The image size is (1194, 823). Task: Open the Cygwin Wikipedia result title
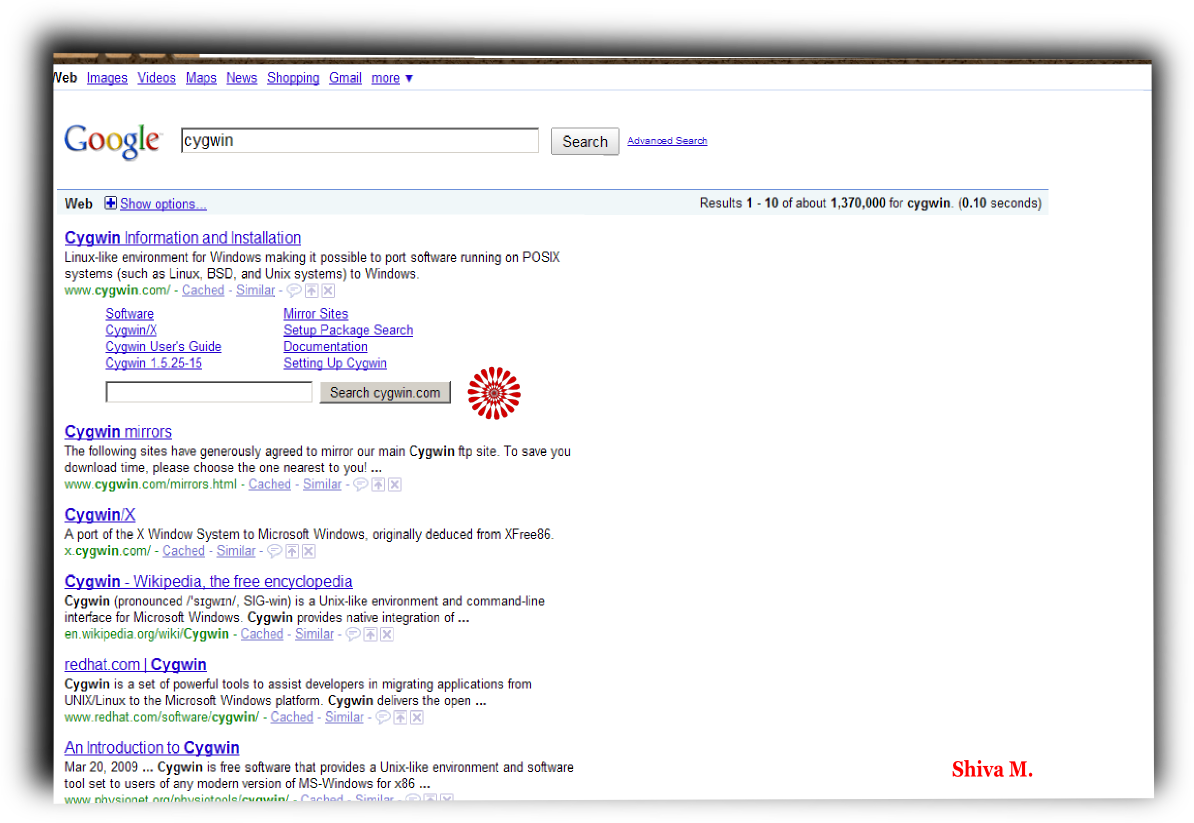209,582
